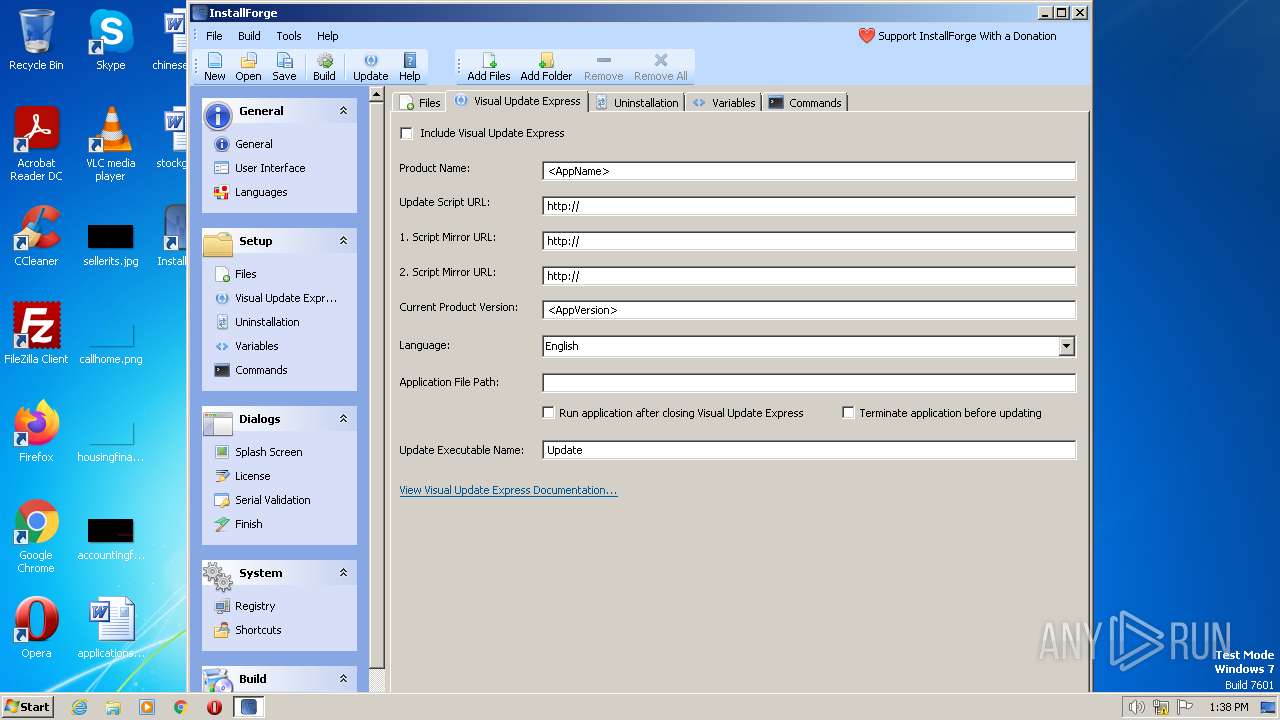
Task: Switch to the Uninstallation tab
Action: click(637, 102)
